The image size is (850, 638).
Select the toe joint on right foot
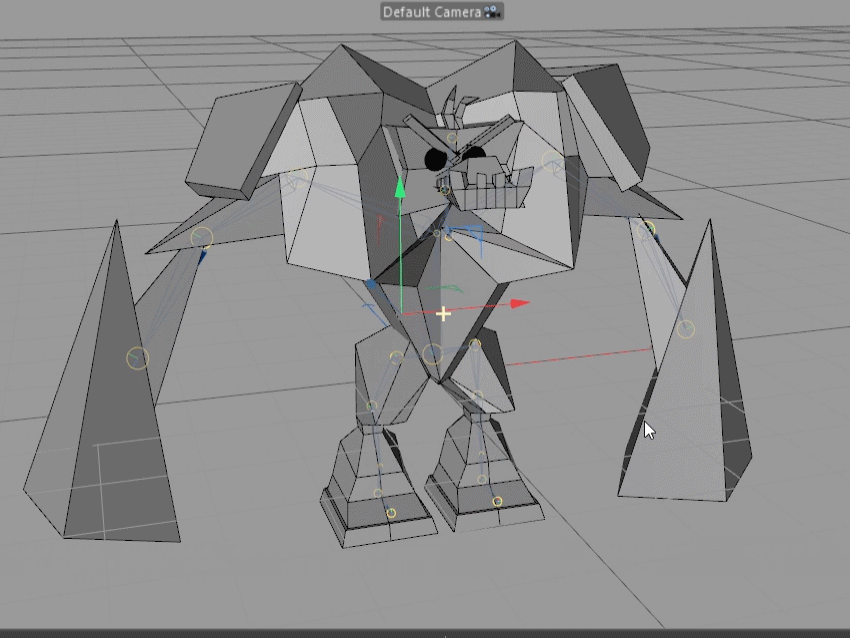pos(497,502)
